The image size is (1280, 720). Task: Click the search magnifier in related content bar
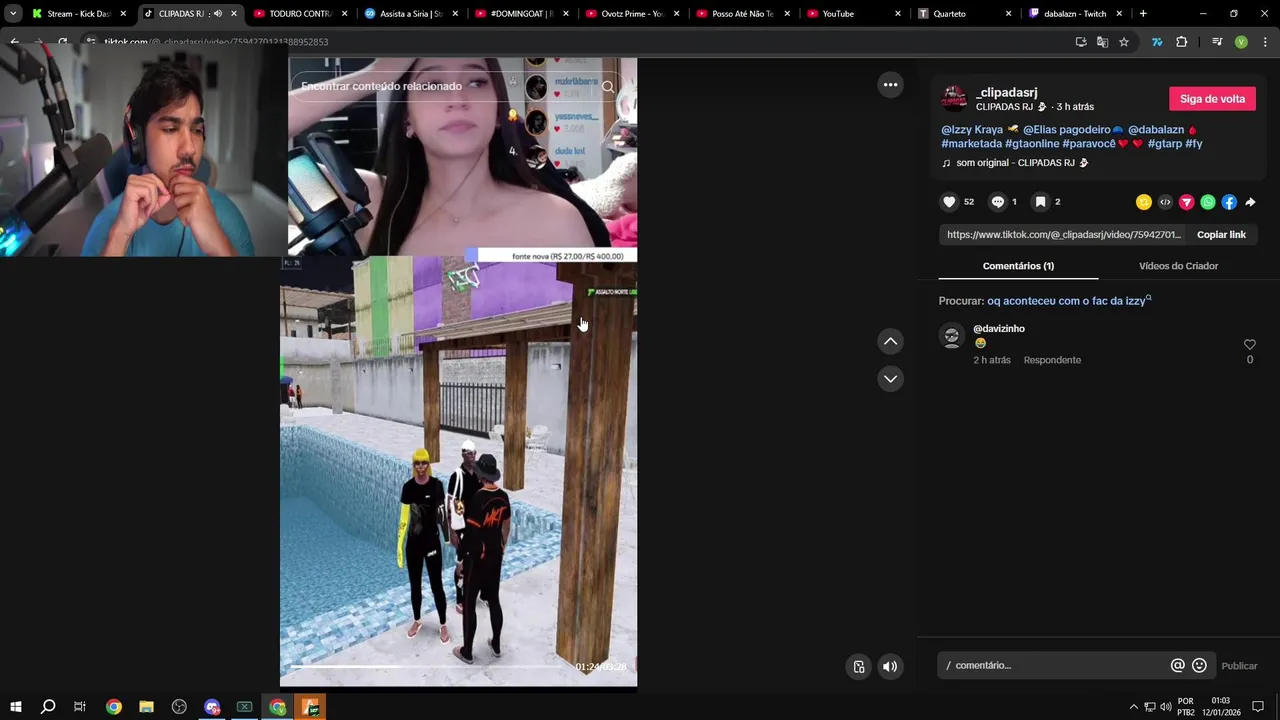pyautogui.click(x=607, y=87)
